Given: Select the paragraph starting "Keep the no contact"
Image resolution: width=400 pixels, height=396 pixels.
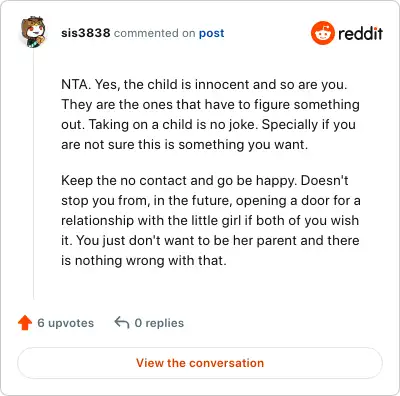Looking at the screenshot, I should click(x=211, y=220).
